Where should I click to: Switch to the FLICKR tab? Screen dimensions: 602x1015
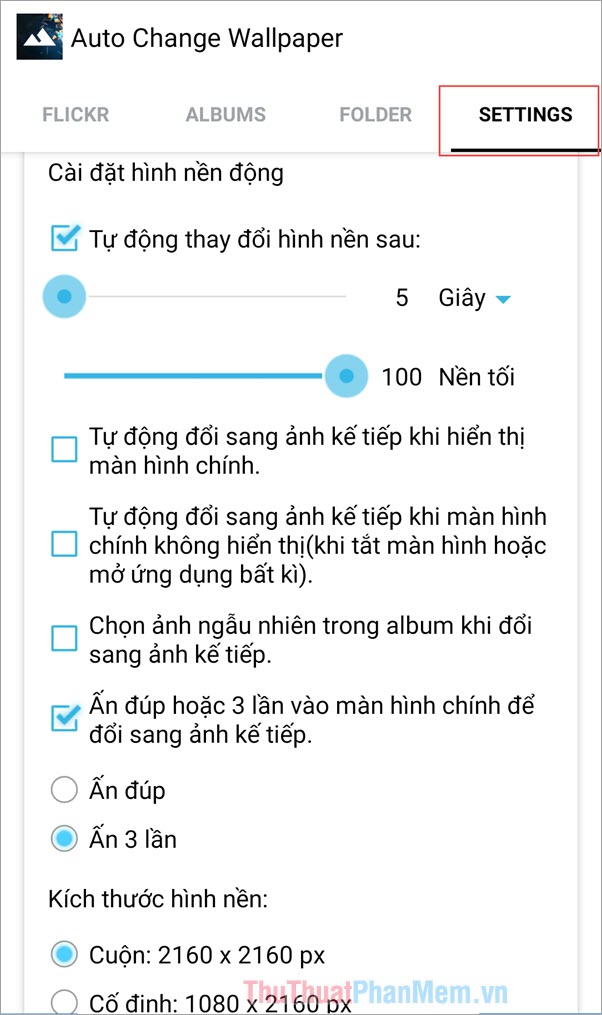pyautogui.click(x=74, y=115)
